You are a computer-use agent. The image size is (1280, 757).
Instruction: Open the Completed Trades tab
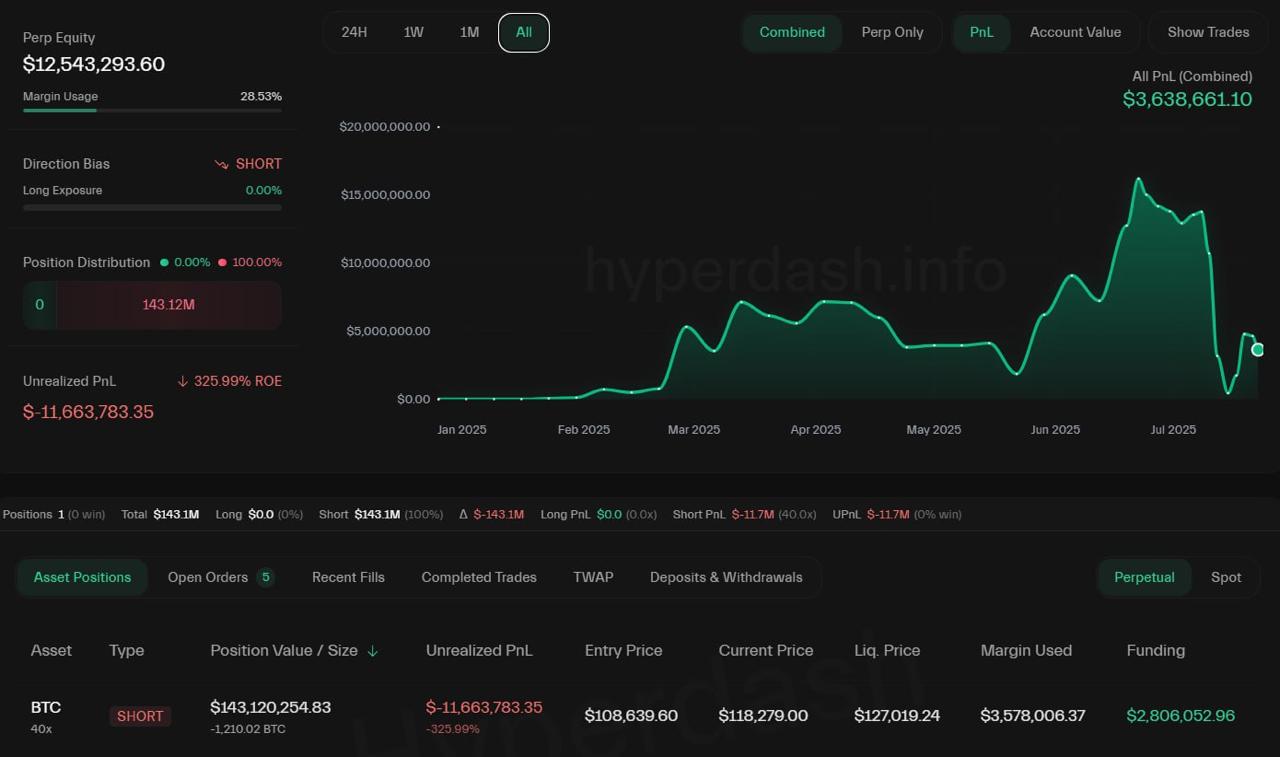pyautogui.click(x=479, y=577)
